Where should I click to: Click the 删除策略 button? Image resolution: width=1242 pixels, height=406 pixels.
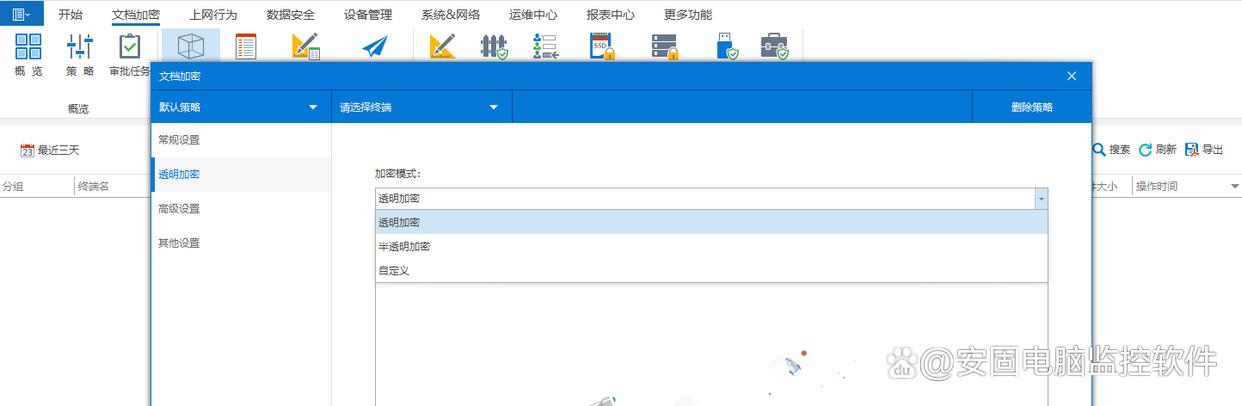(1031, 107)
